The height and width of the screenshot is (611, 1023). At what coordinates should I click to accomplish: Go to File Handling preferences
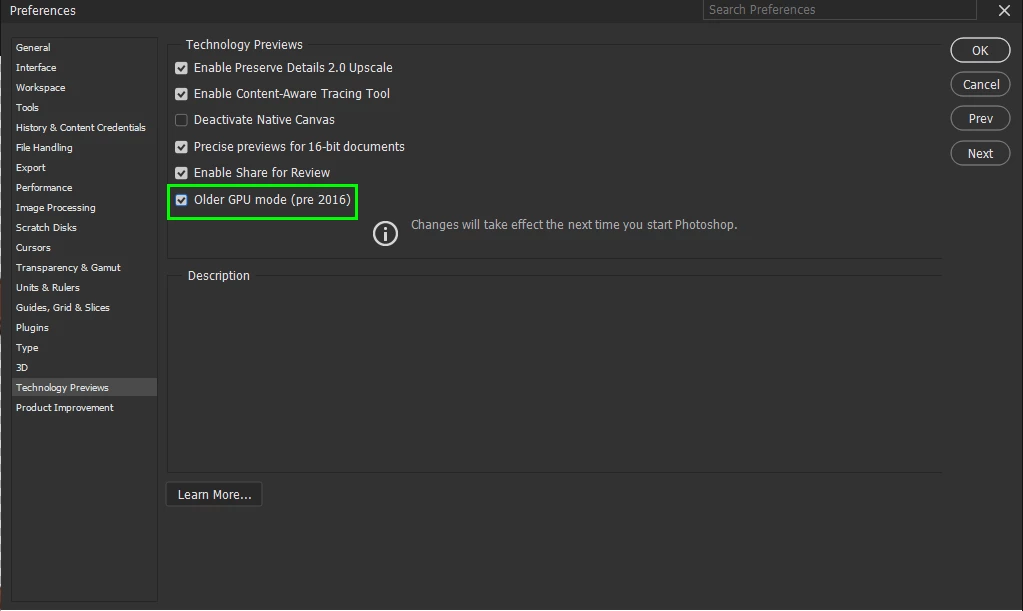pos(84,147)
